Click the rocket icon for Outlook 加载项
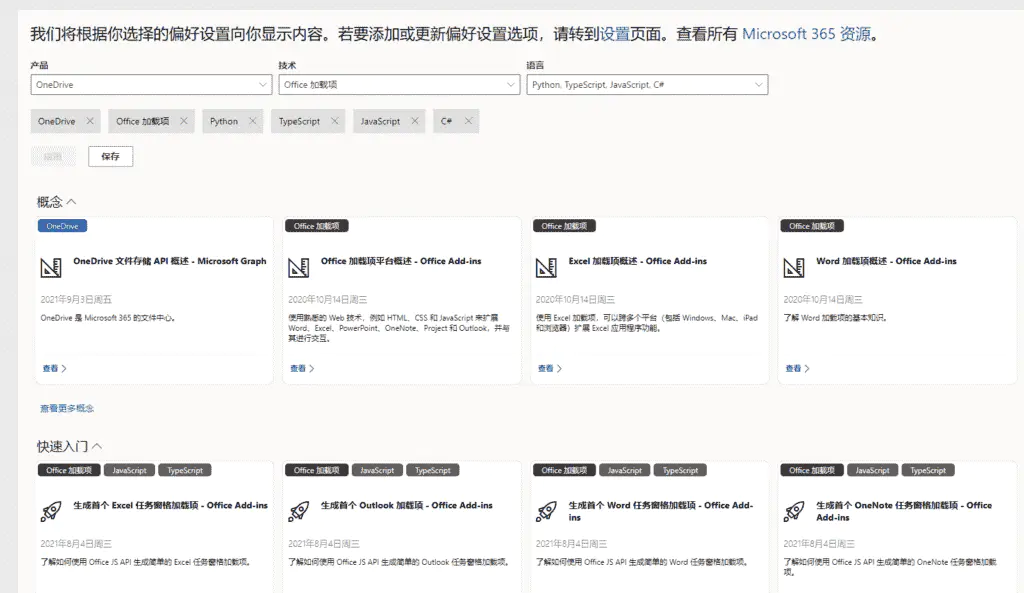The height and width of the screenshot is (593, 1024). click(298, 511)
